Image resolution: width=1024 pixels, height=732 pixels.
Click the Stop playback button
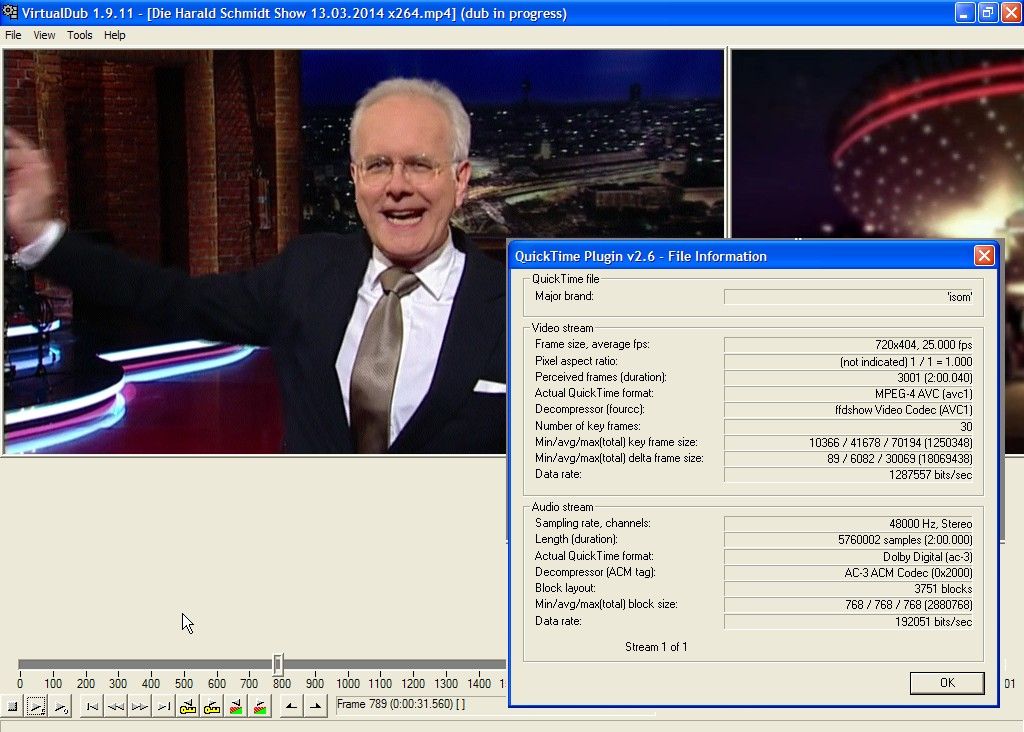[x=12, y=706]
